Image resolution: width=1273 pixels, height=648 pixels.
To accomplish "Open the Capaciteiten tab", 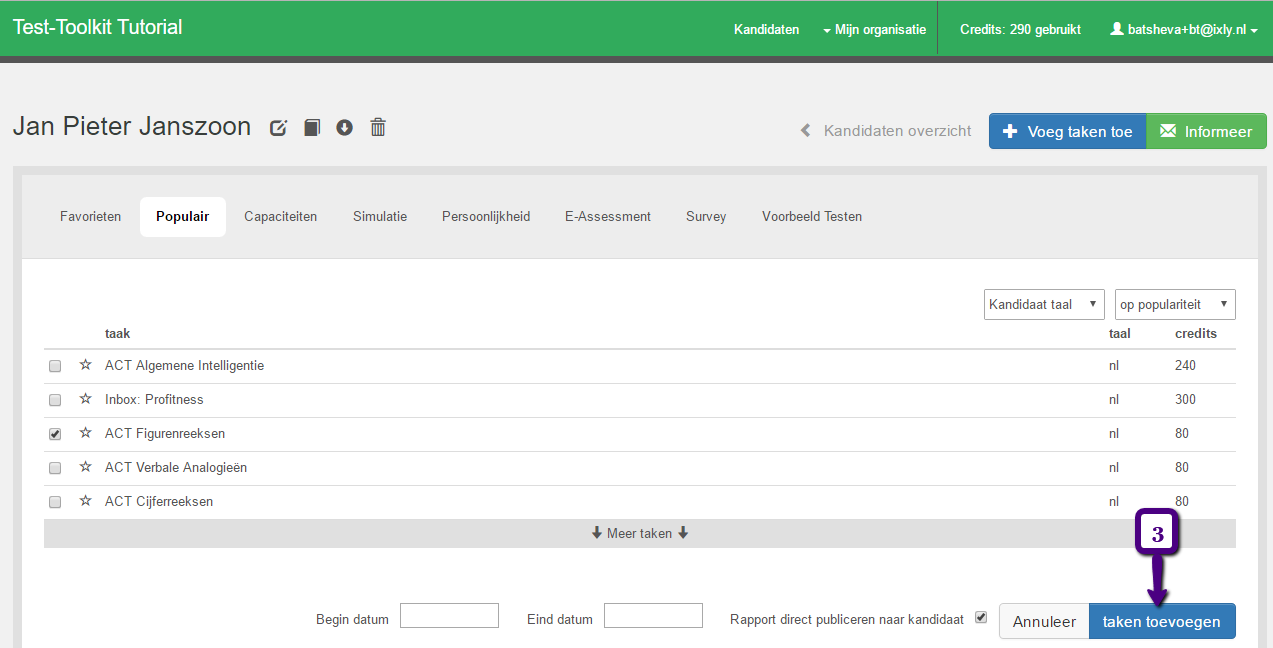I will coord(281,216).
